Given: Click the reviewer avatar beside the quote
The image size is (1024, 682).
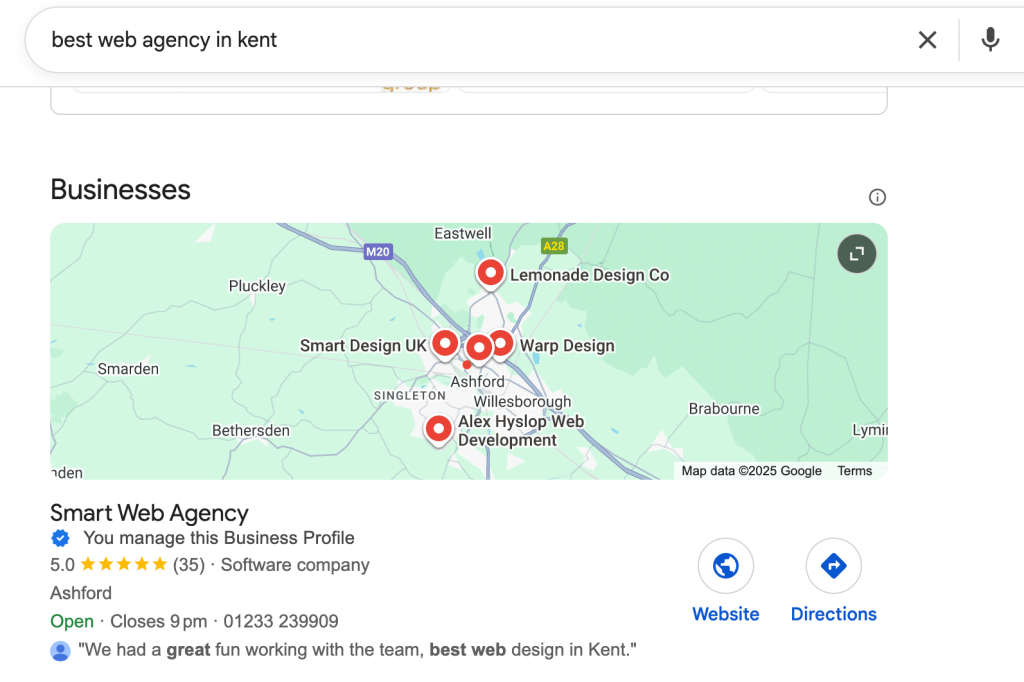Looking at the screenshot, I should click(60, 651).
